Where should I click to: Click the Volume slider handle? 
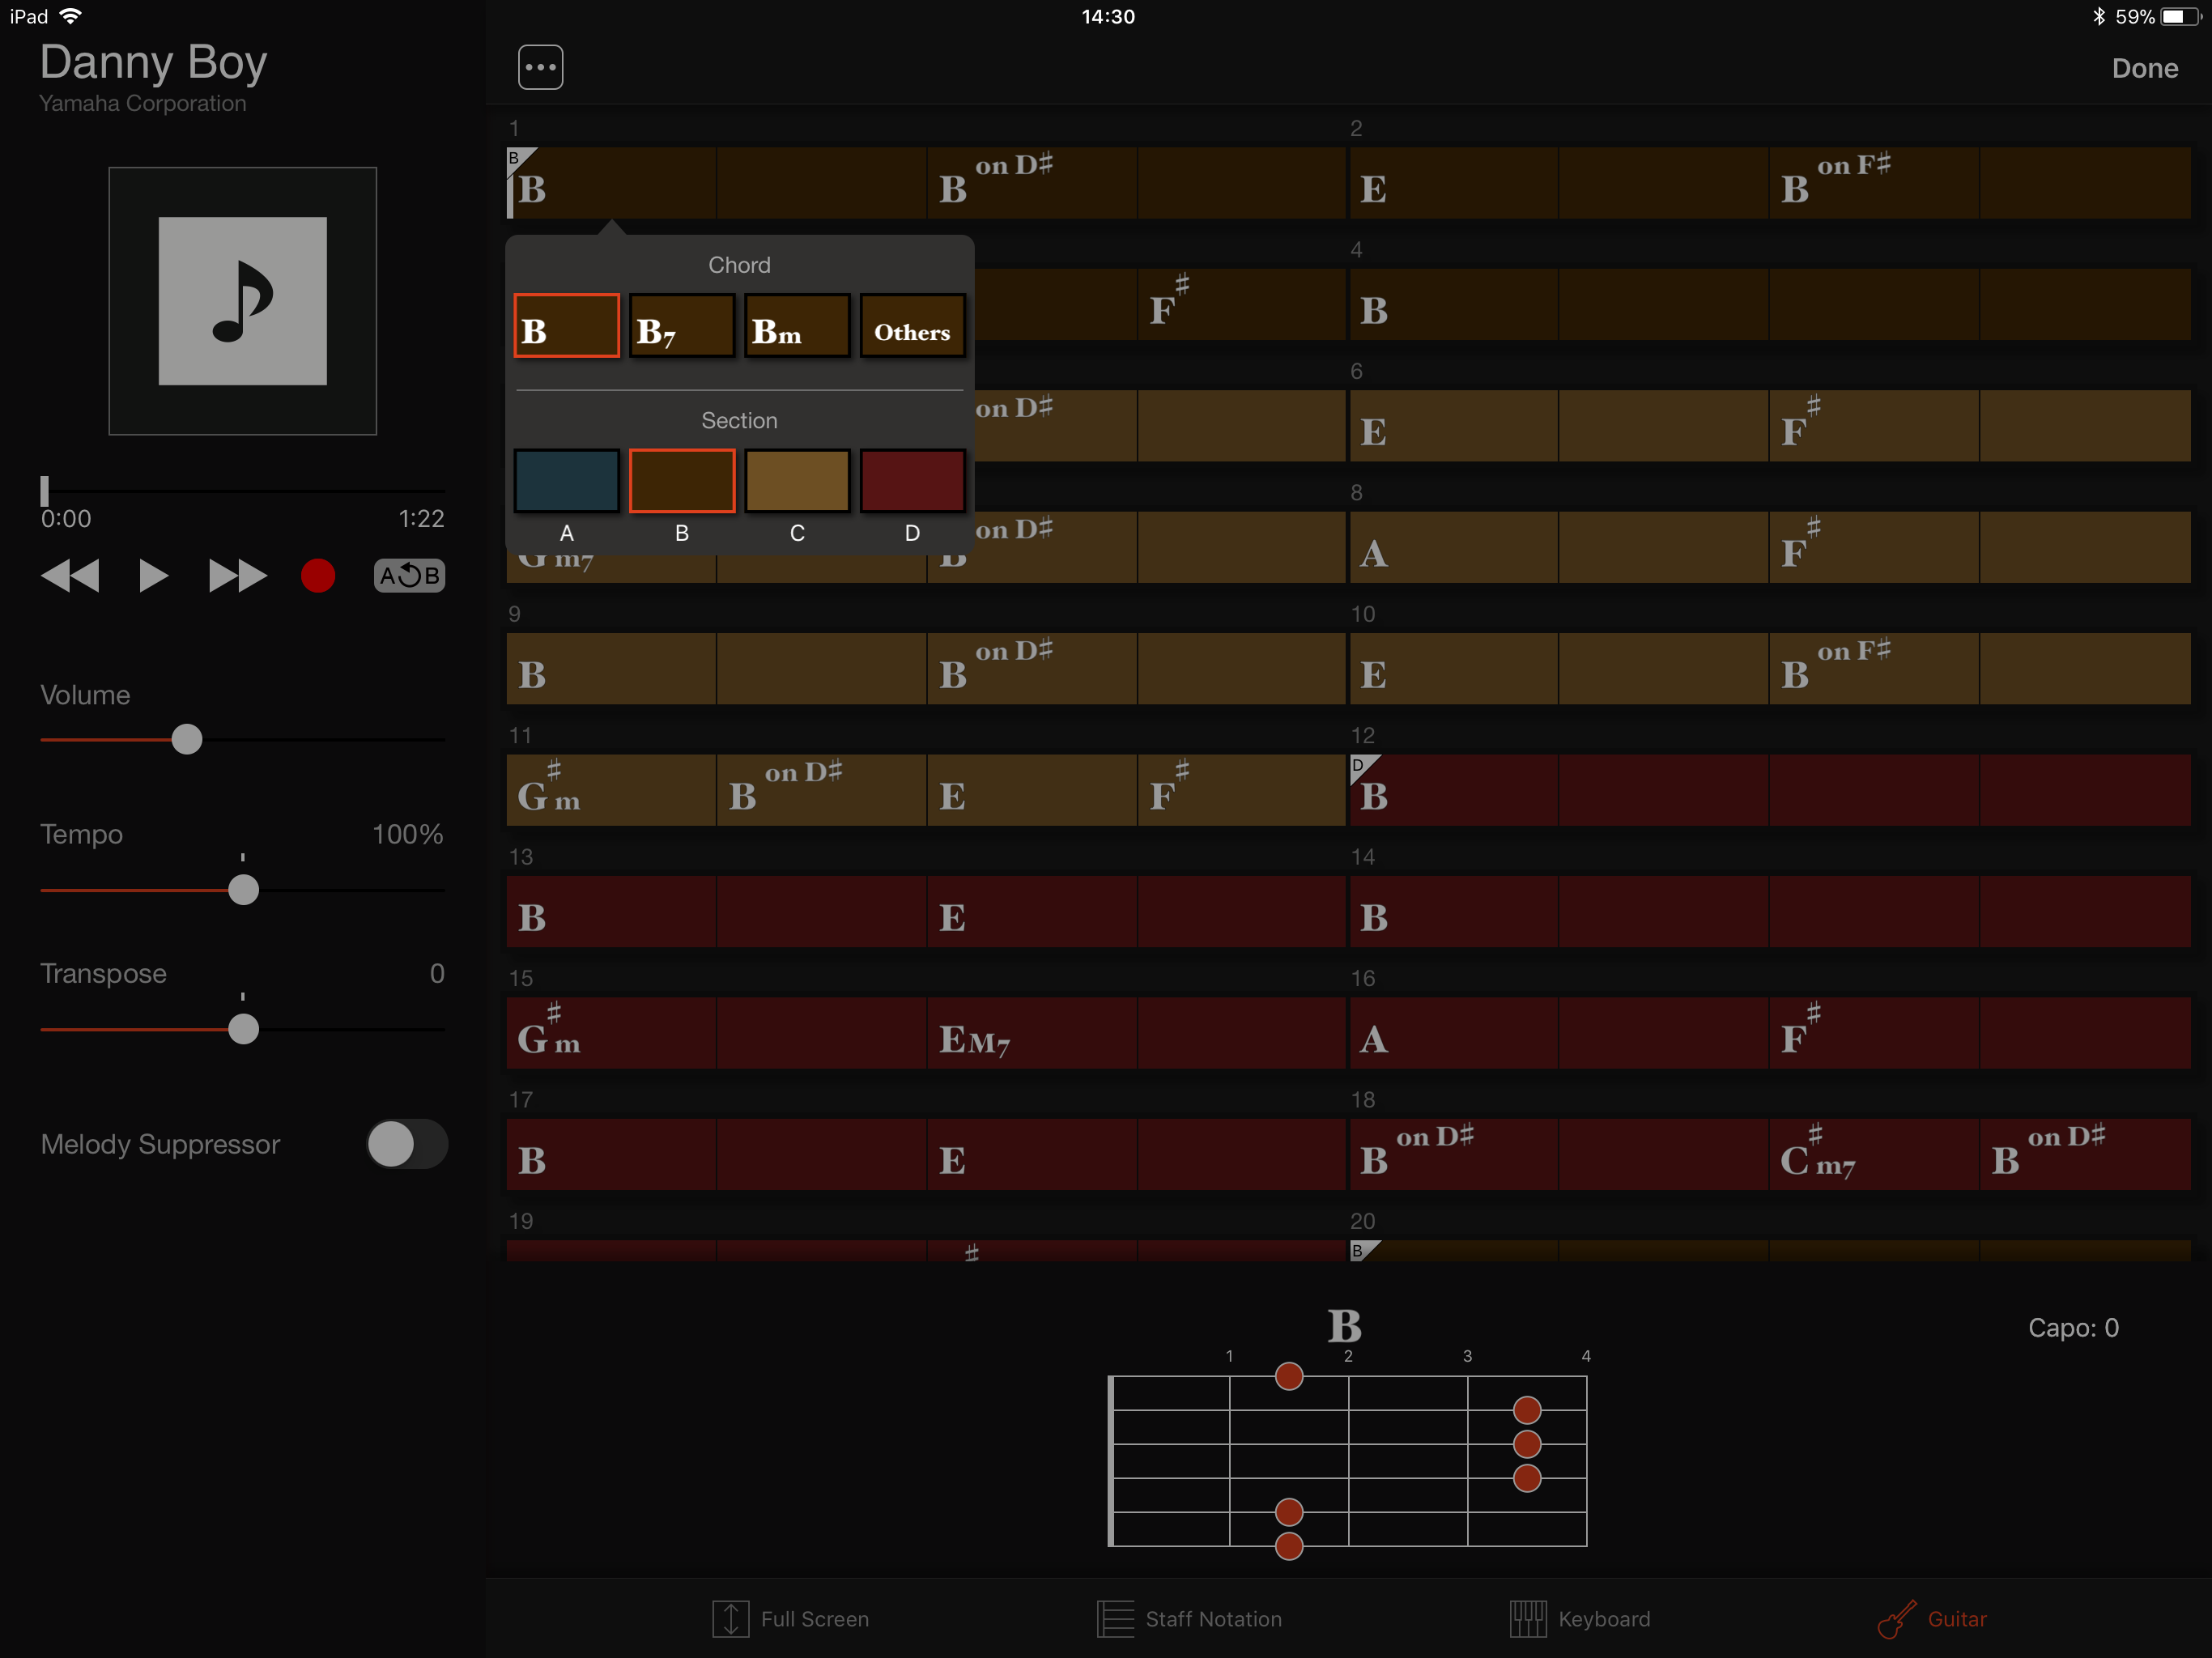coord(186,740)
